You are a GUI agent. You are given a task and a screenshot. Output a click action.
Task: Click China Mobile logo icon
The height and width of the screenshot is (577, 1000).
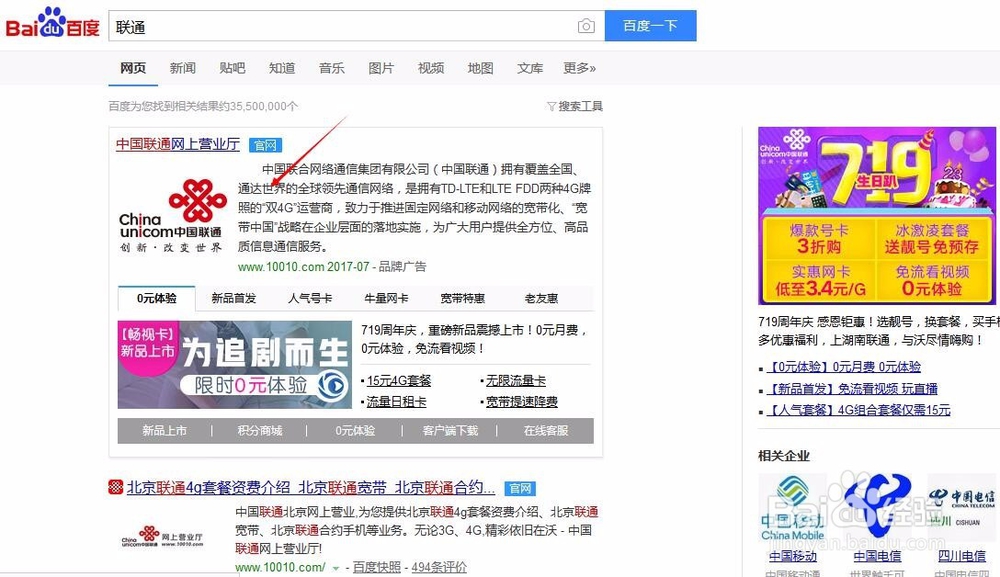[x=792, y=508]
